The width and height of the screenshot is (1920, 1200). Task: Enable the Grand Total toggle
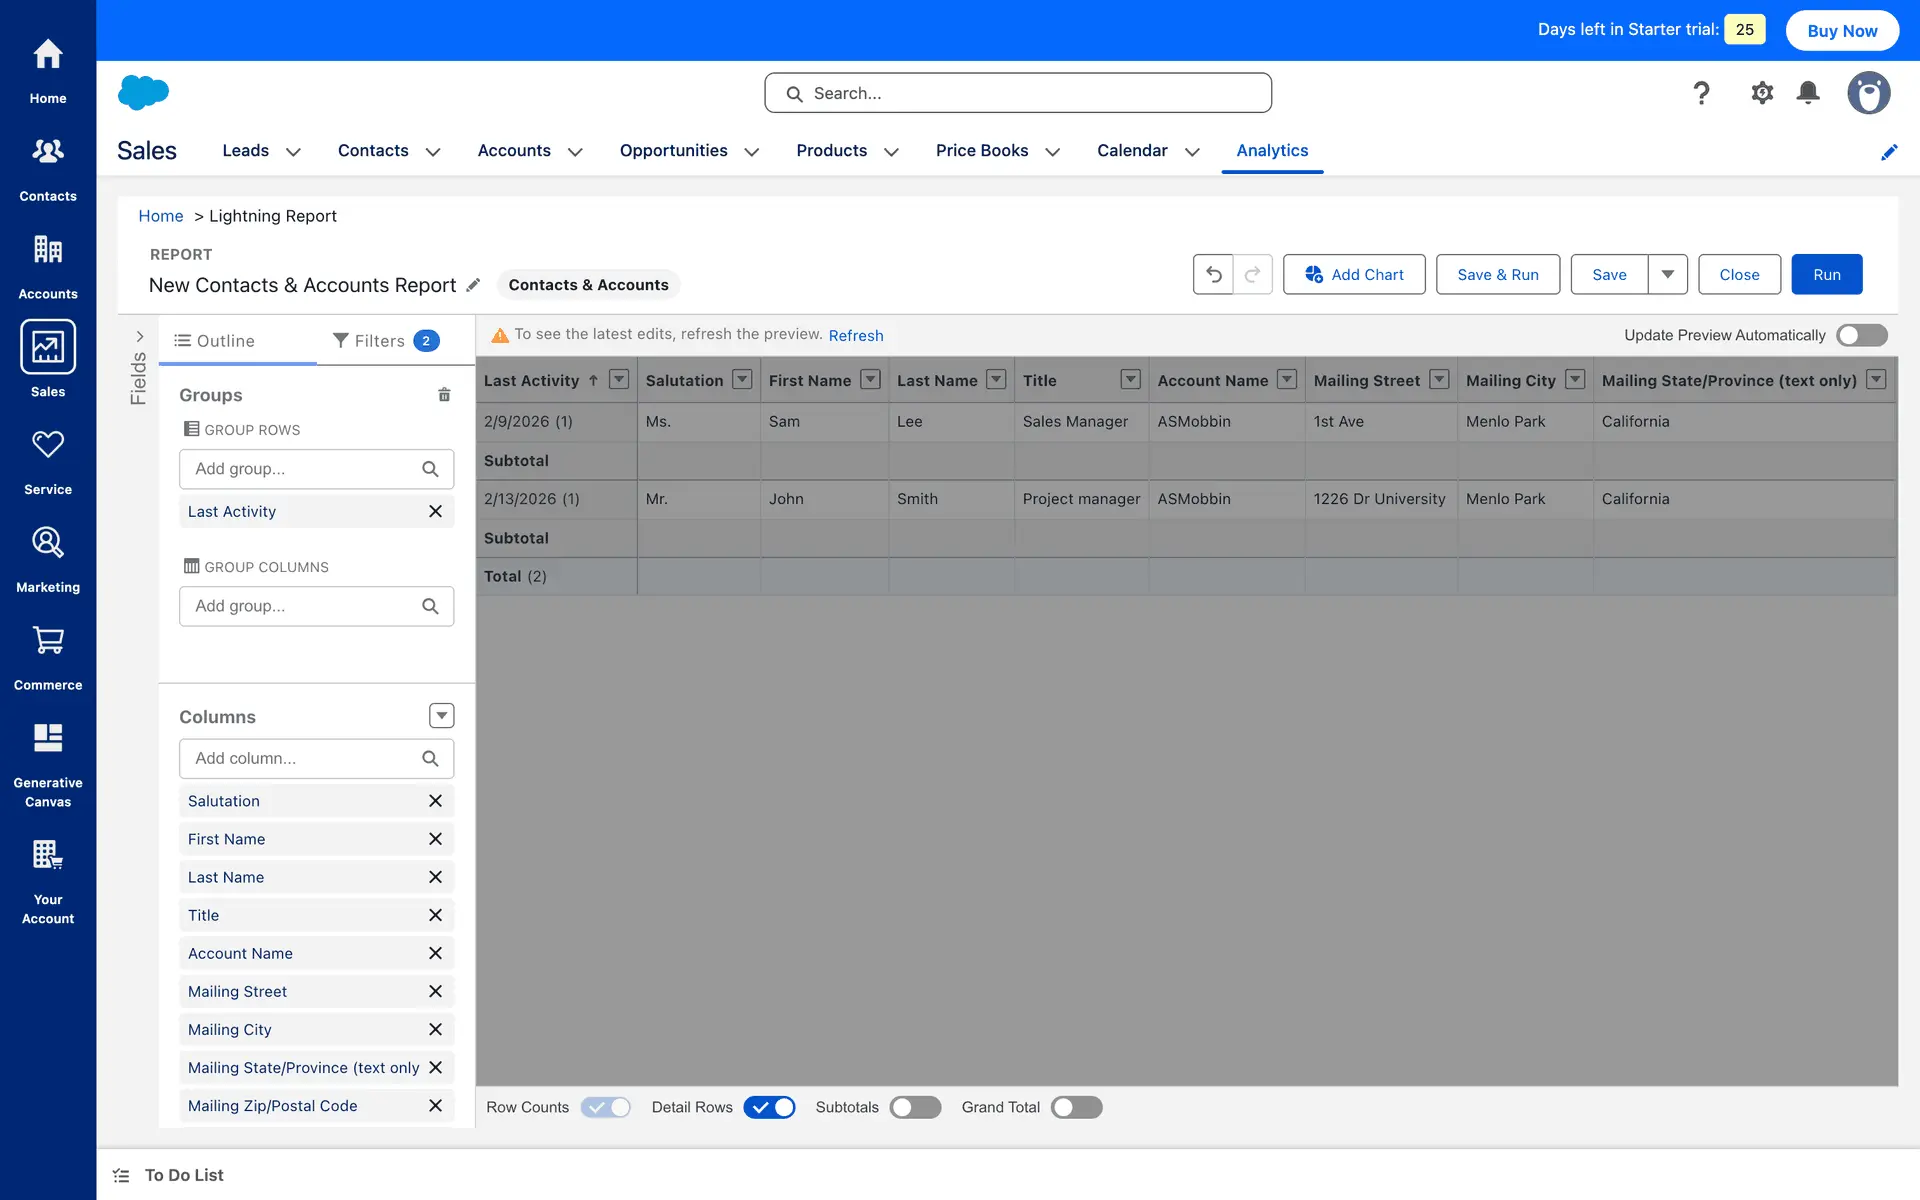1076,1107
